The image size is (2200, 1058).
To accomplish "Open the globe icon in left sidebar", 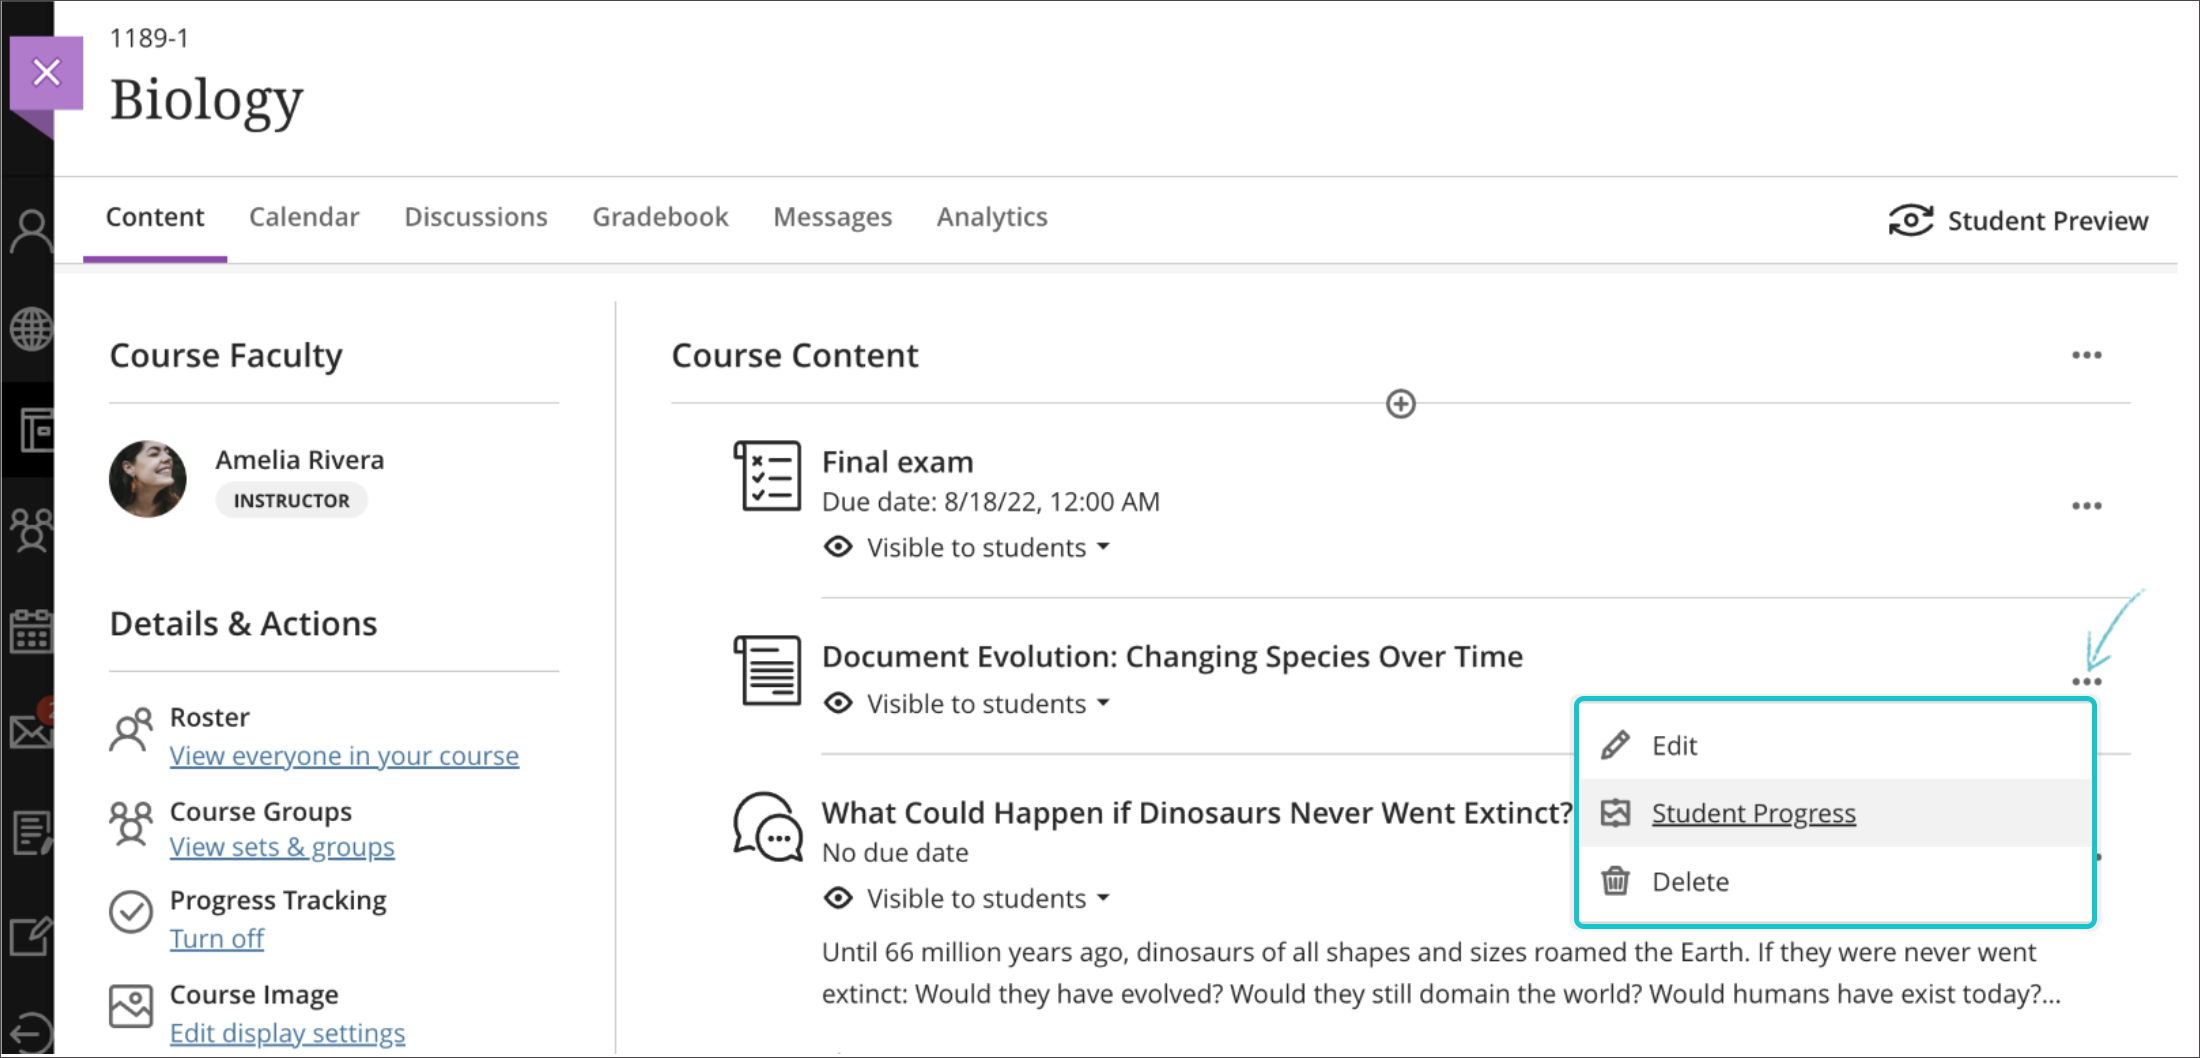I will tap(31, 329).
